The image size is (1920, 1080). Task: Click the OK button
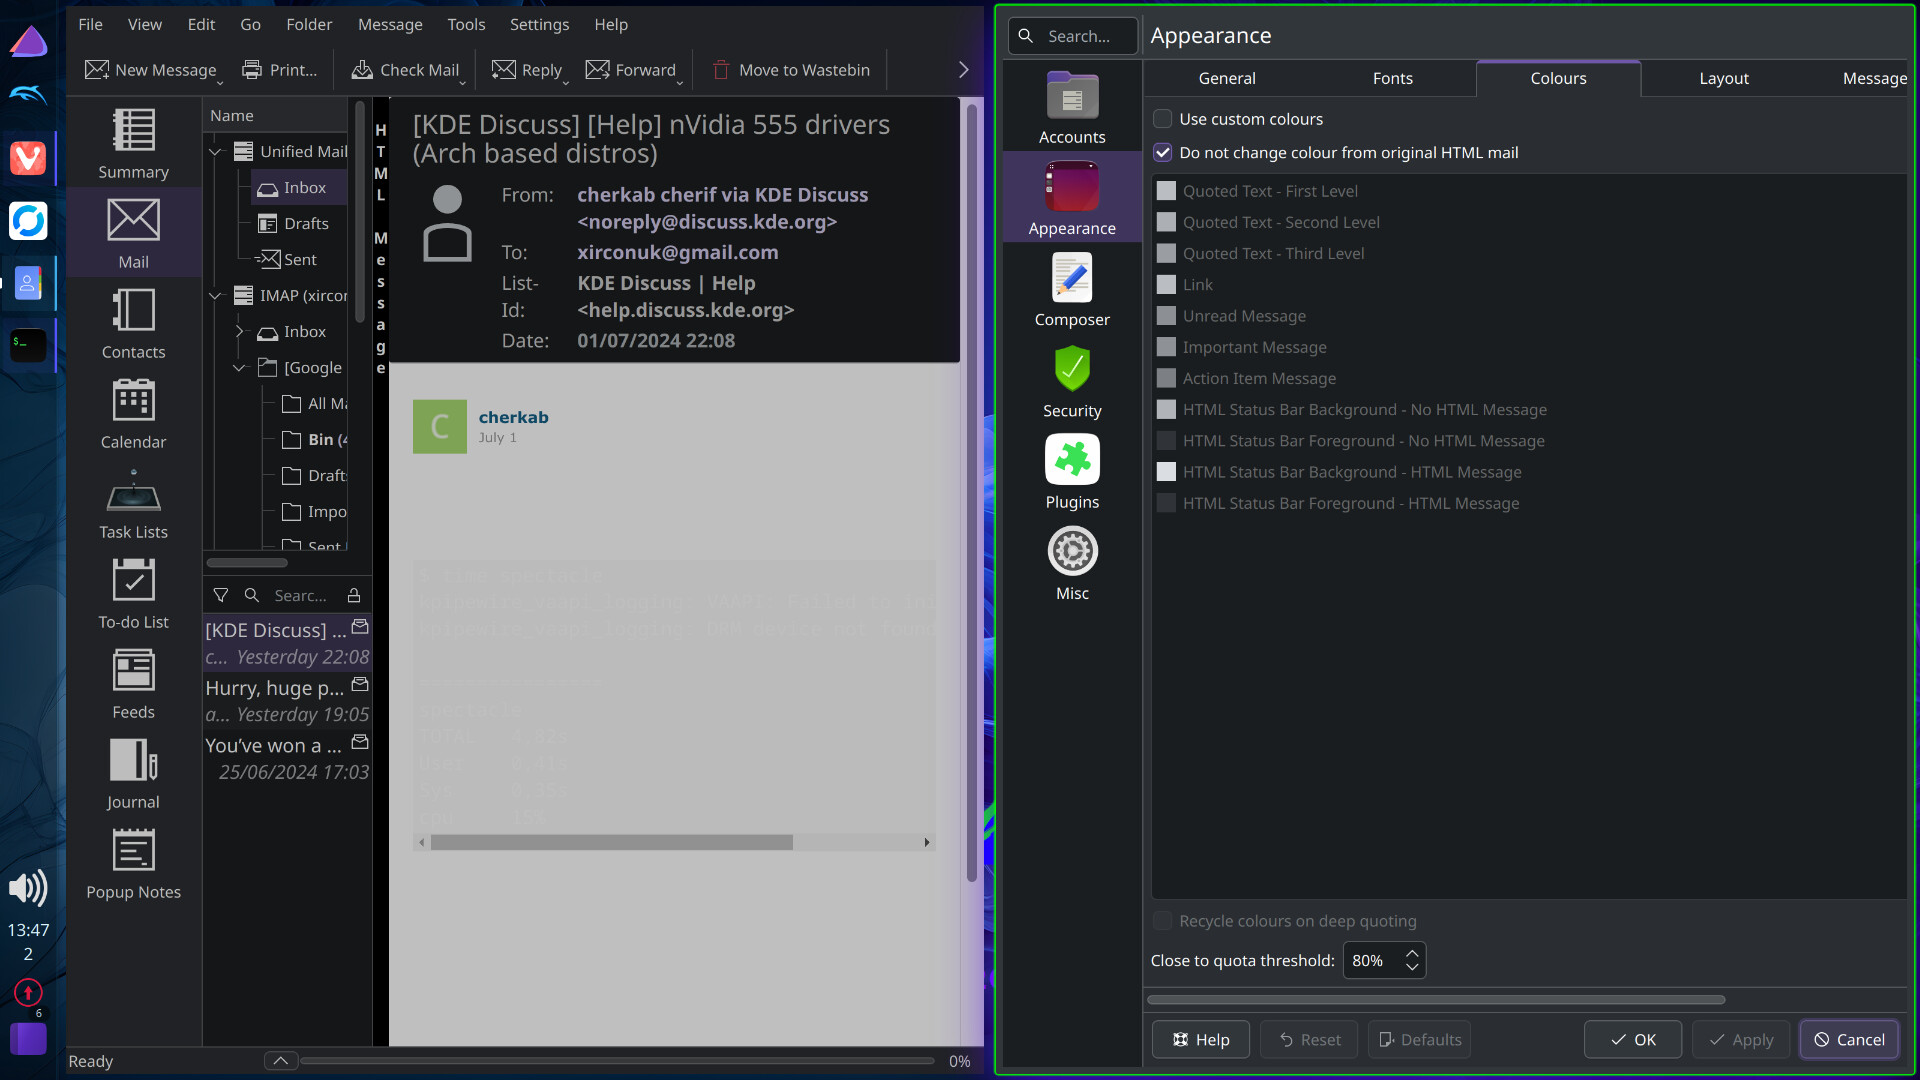(1633, 1040)
